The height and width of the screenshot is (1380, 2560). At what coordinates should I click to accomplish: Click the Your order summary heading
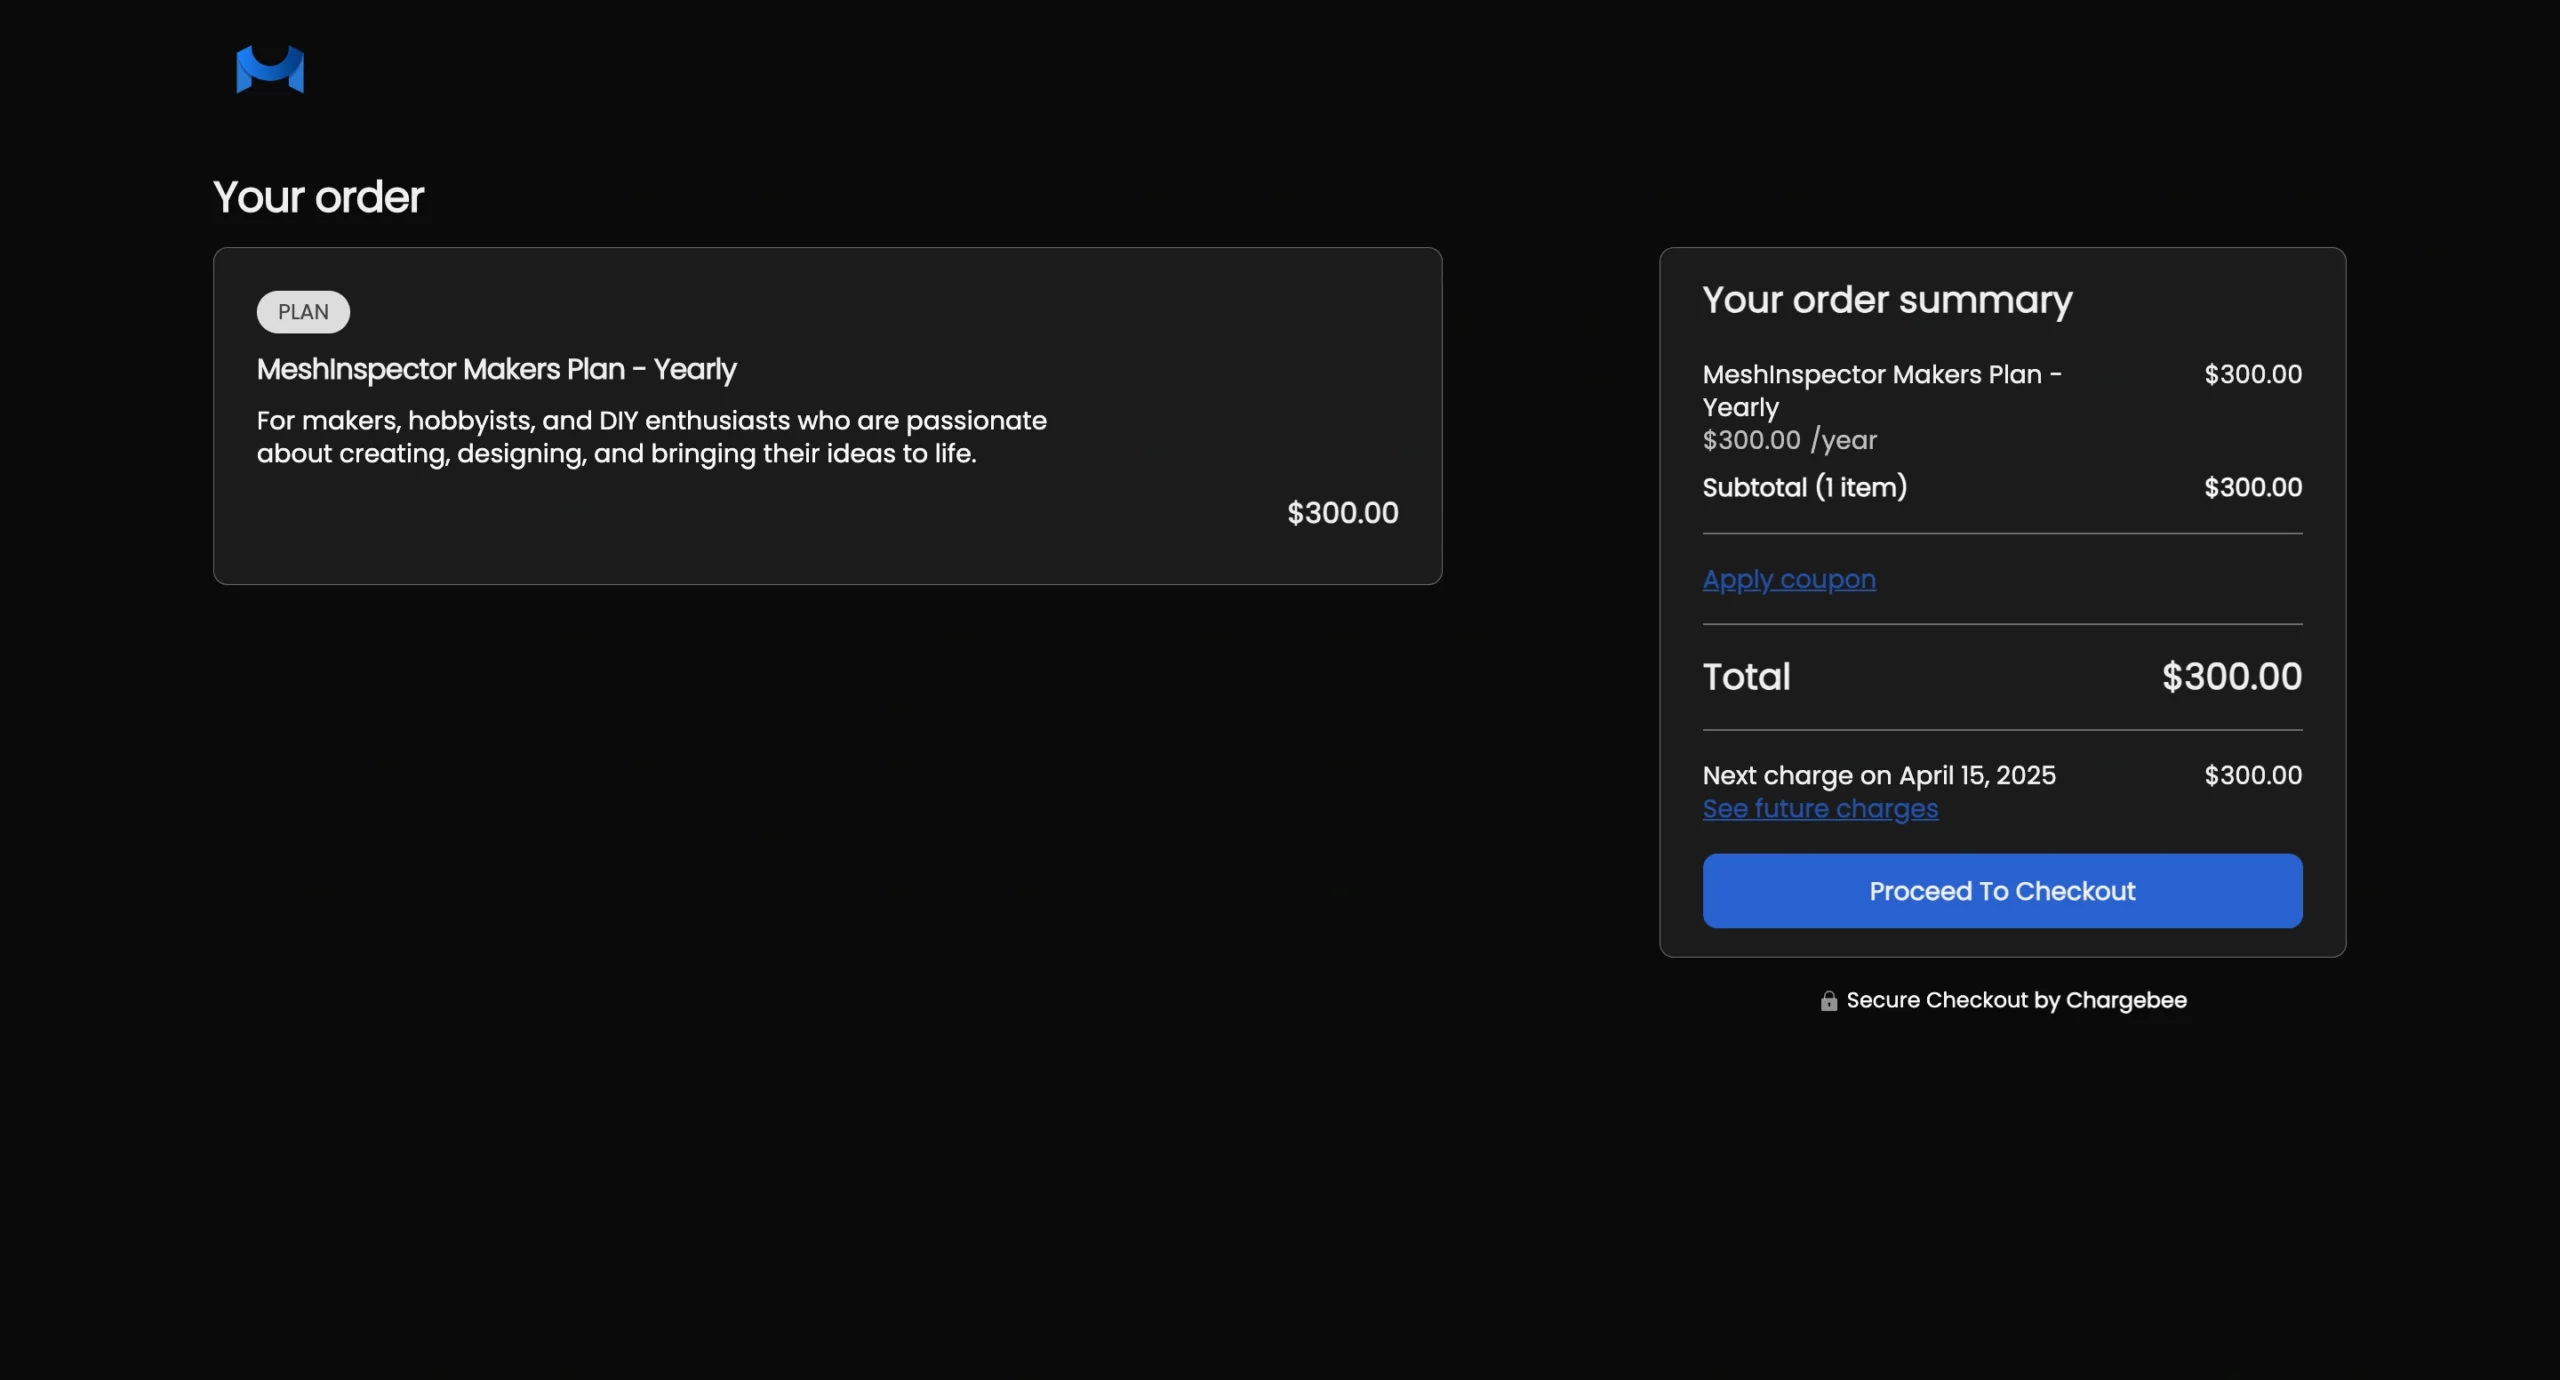[x=1887, y=300]
